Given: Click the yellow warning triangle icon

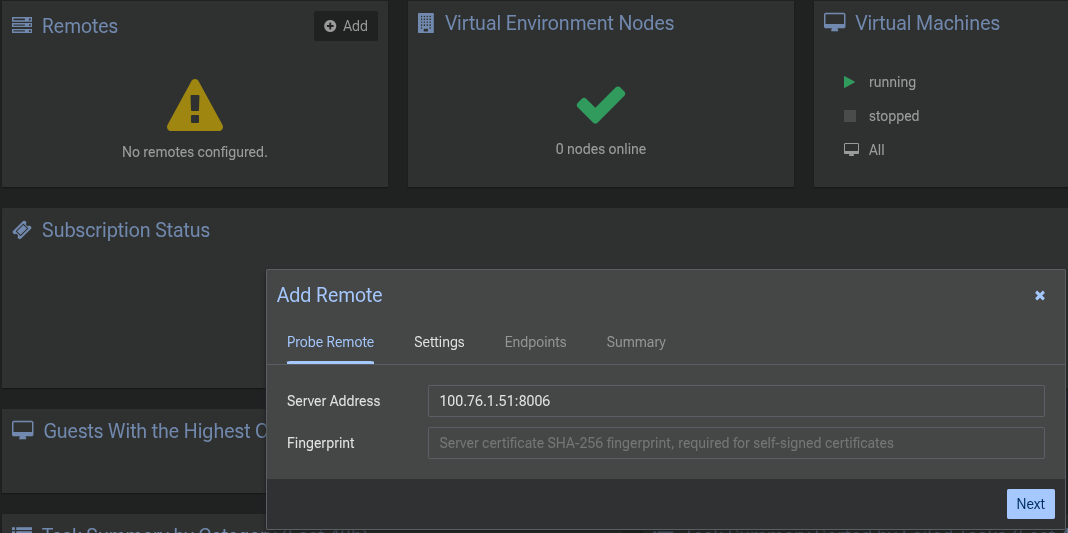Looking at the screenshot, I should 195,105.
